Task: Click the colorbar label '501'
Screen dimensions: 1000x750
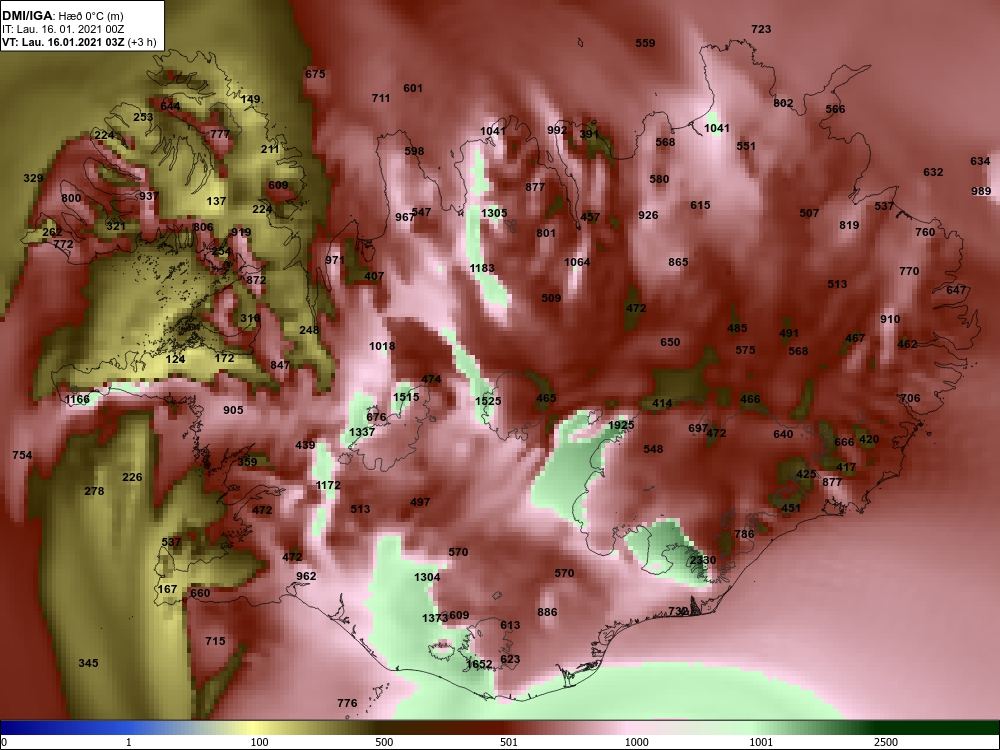Action: tap(509, 742)
